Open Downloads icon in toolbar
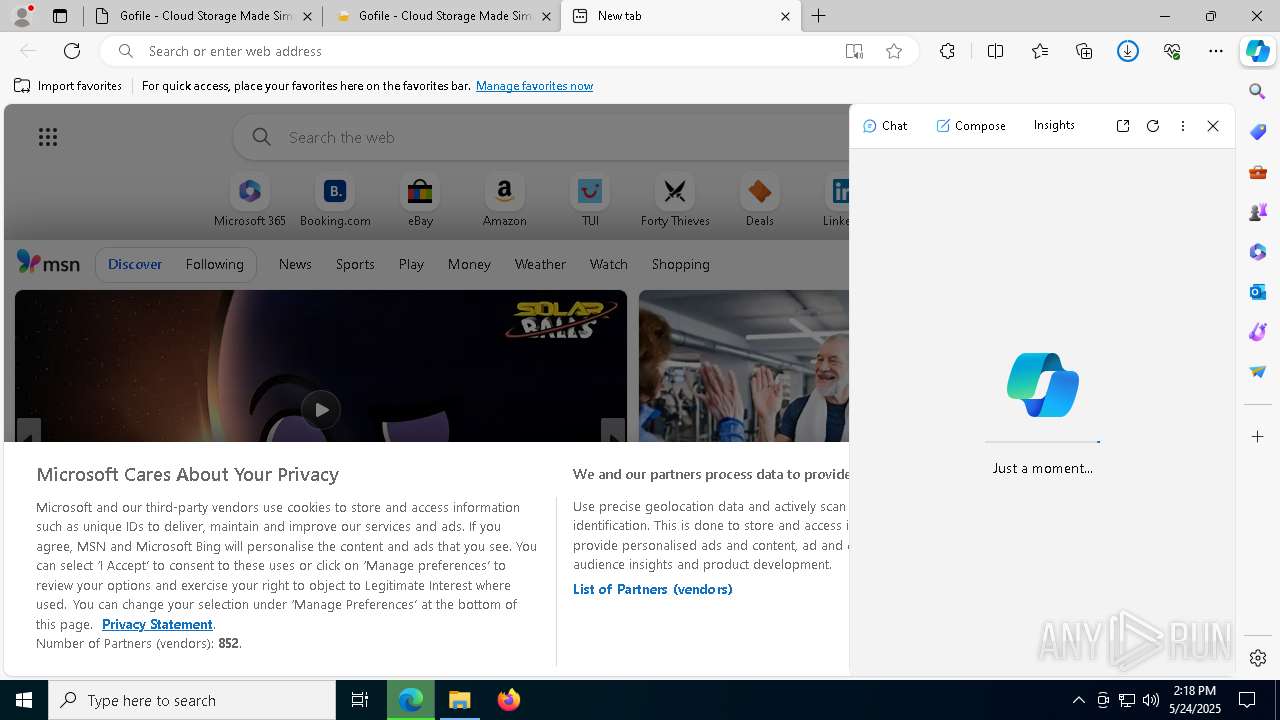 pos(1128,51)
